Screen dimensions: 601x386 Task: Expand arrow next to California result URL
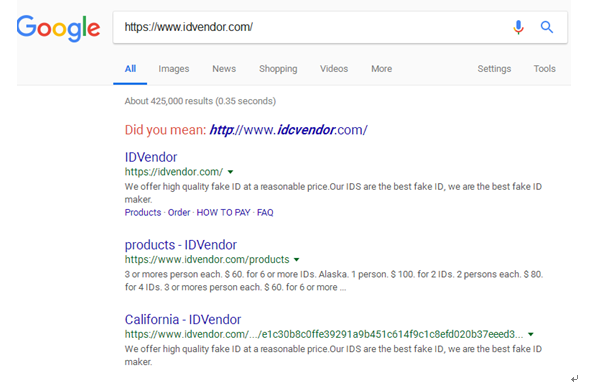point(530,334)
